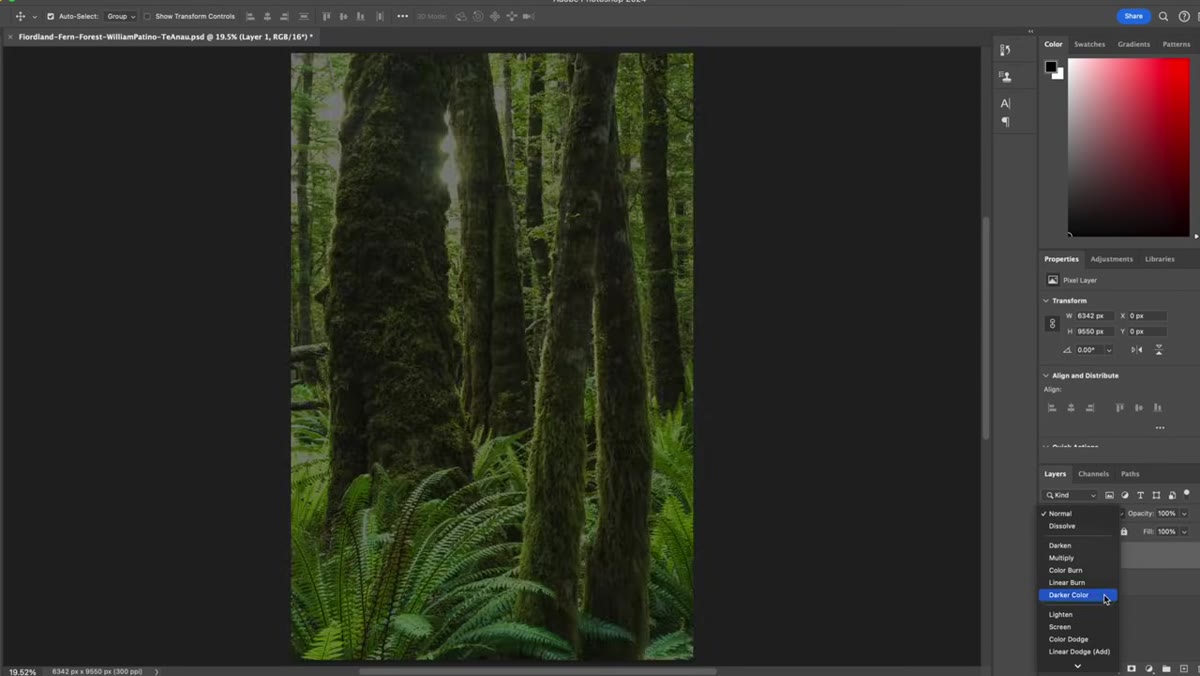The width and height of the screenshot is (1200, 676).
Task: Toggle filter for smart objects icon
Action: pyautogui.click(x=1172, y=495)
